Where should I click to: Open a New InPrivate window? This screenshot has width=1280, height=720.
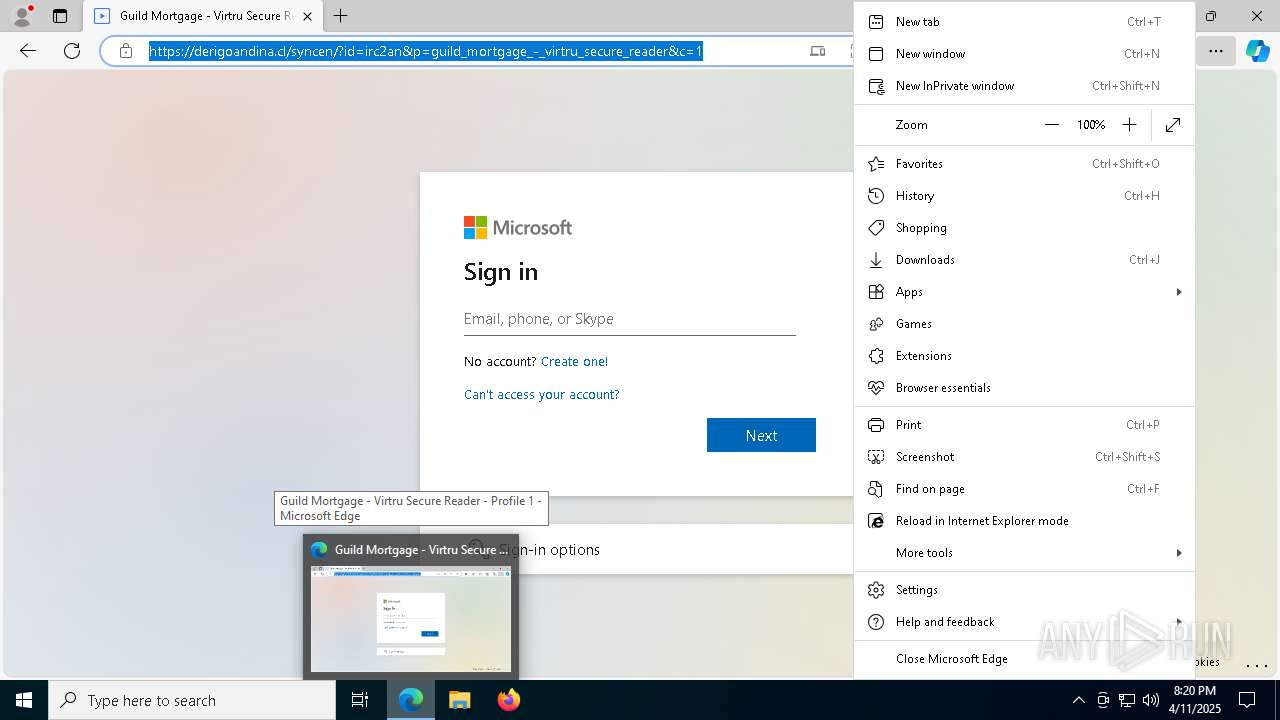pyautogui.click(x=1024, y=86)
